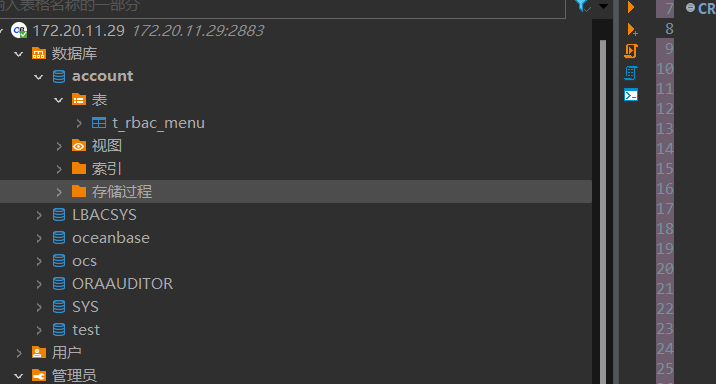The image size is (716, 384).
Task: Select the t_rbac_menu table icon
Action: (x=99, y=123)
